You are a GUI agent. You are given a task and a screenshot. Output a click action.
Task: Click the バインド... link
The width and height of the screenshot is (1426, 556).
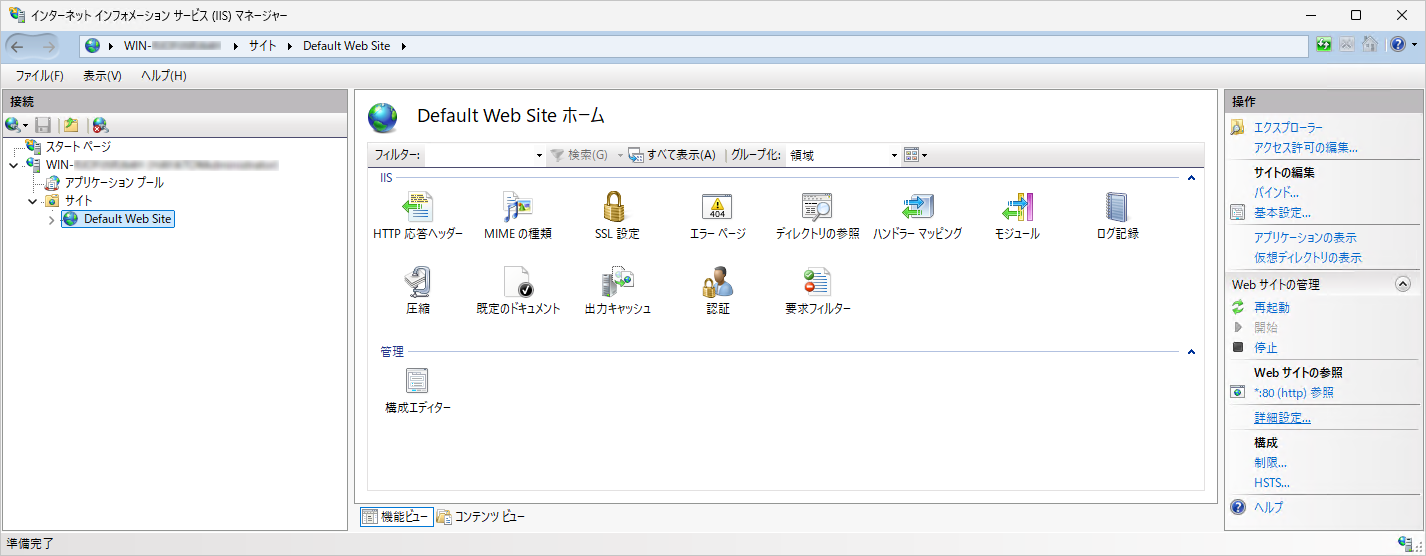1276,193
